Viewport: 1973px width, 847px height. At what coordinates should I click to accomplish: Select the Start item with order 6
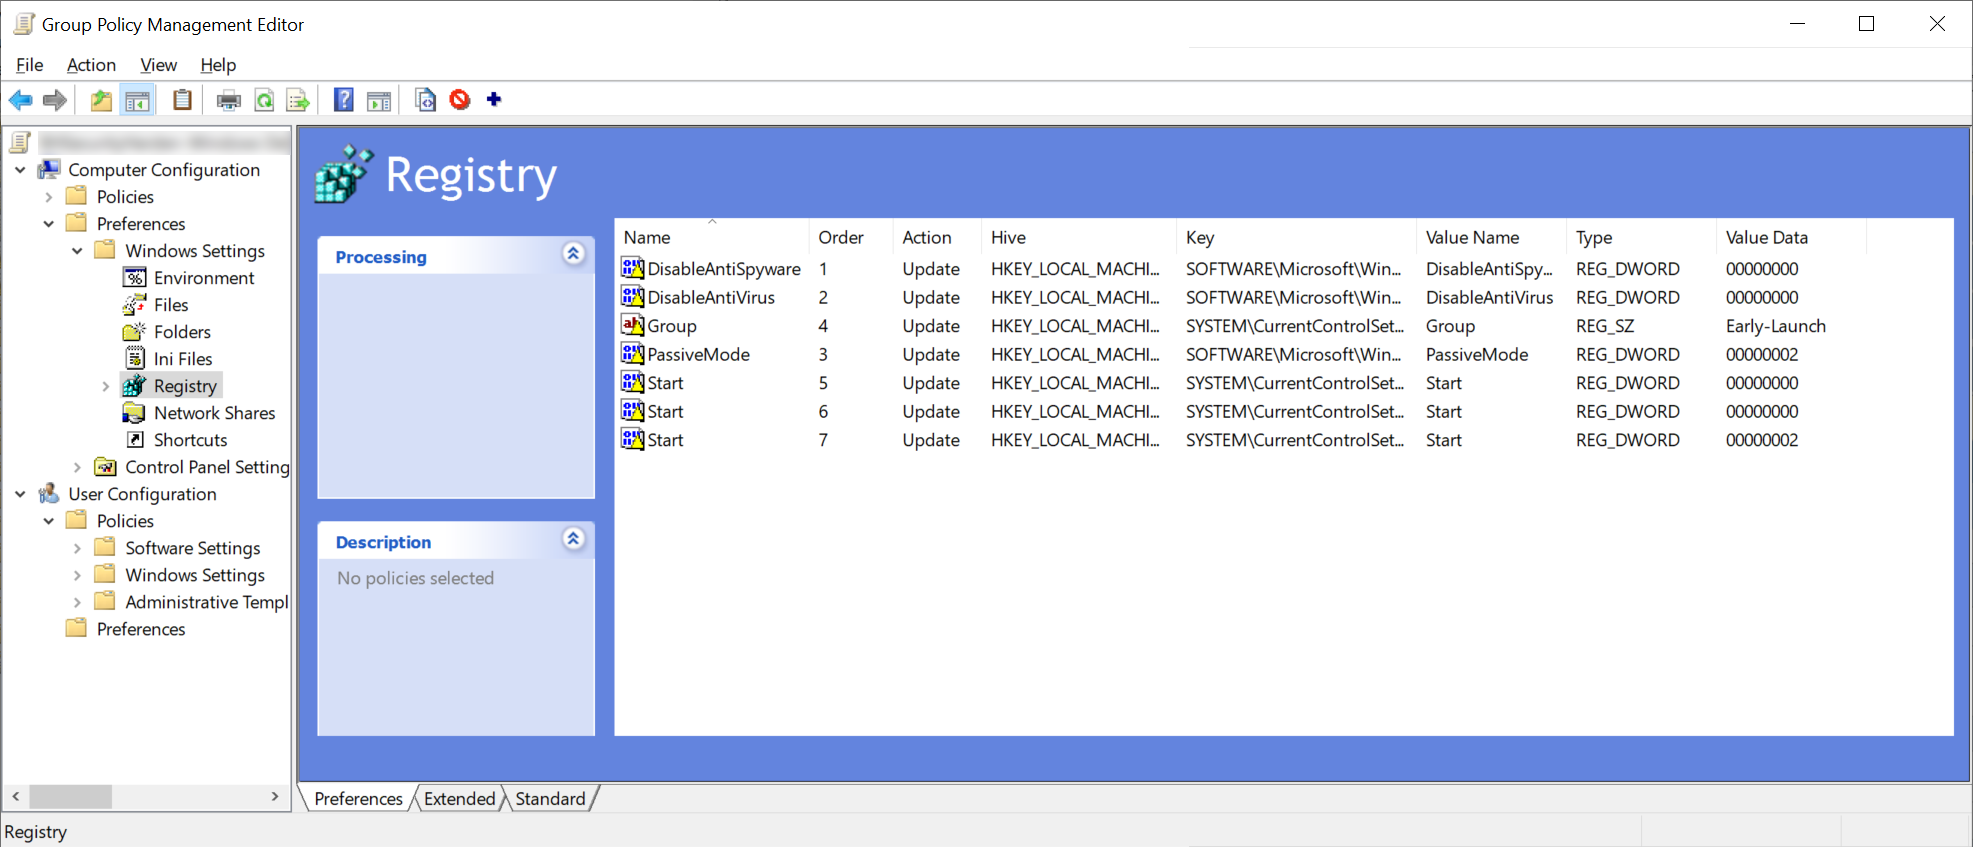666,411
